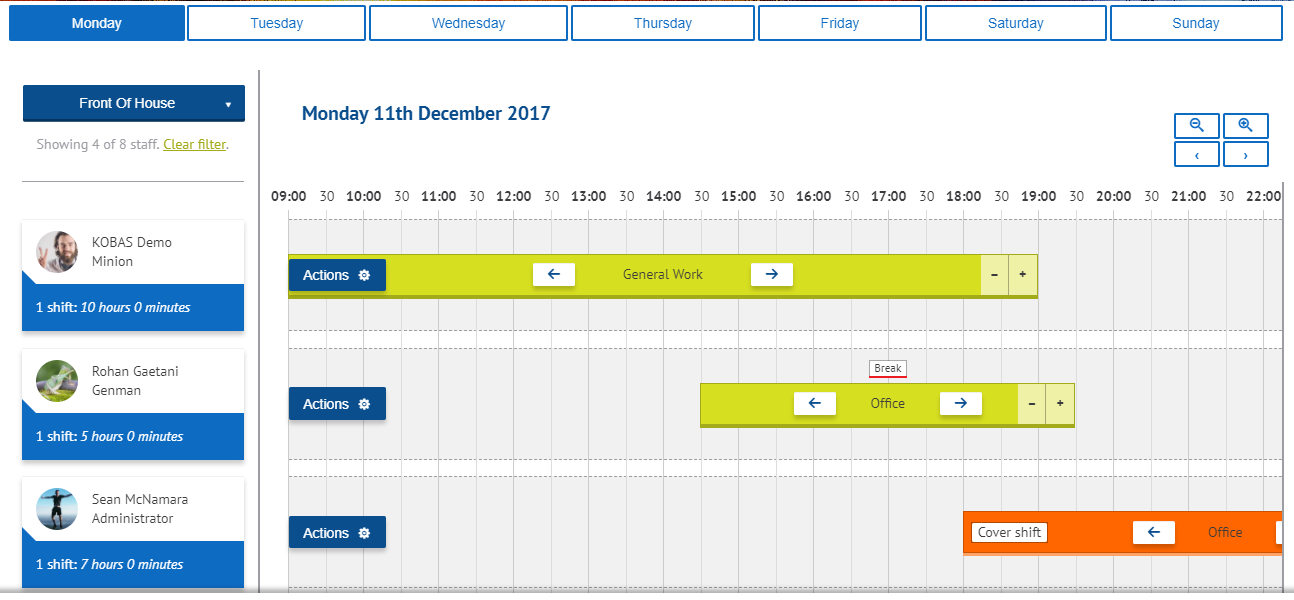1294x600 pixels.
Task: Shorten the General Work shift with the minus button
Action: 993,274
